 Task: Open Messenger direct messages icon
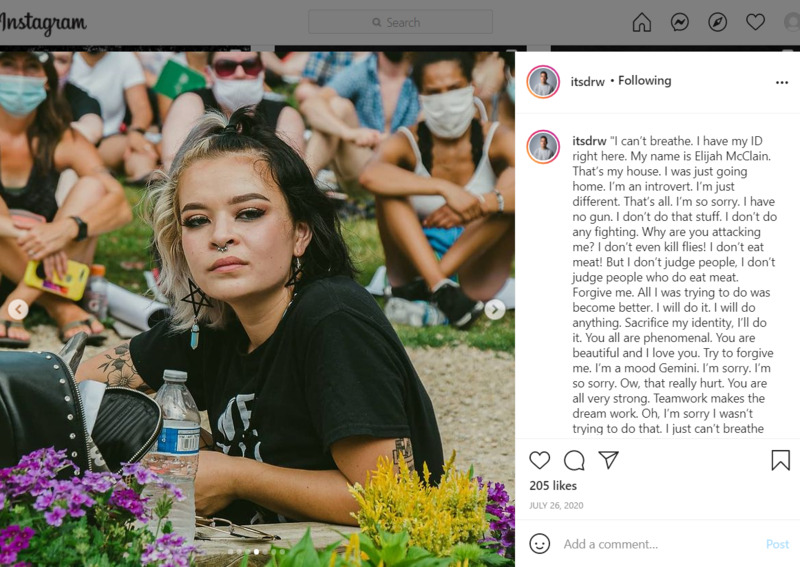click(x=680, y=22)
